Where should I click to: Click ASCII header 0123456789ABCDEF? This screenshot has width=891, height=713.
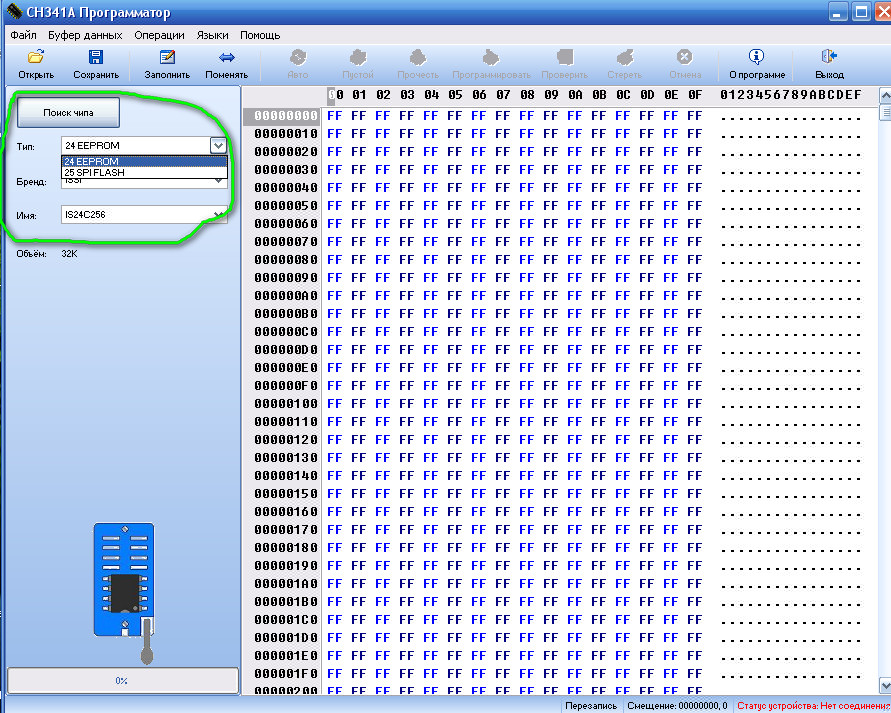791,95
